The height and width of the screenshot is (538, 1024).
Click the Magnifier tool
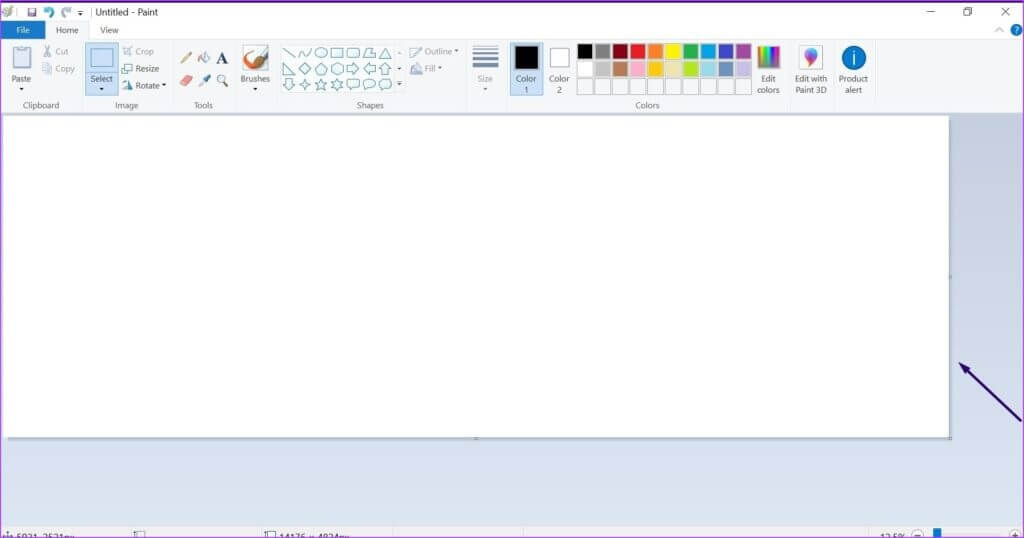[x=222, y=80]
